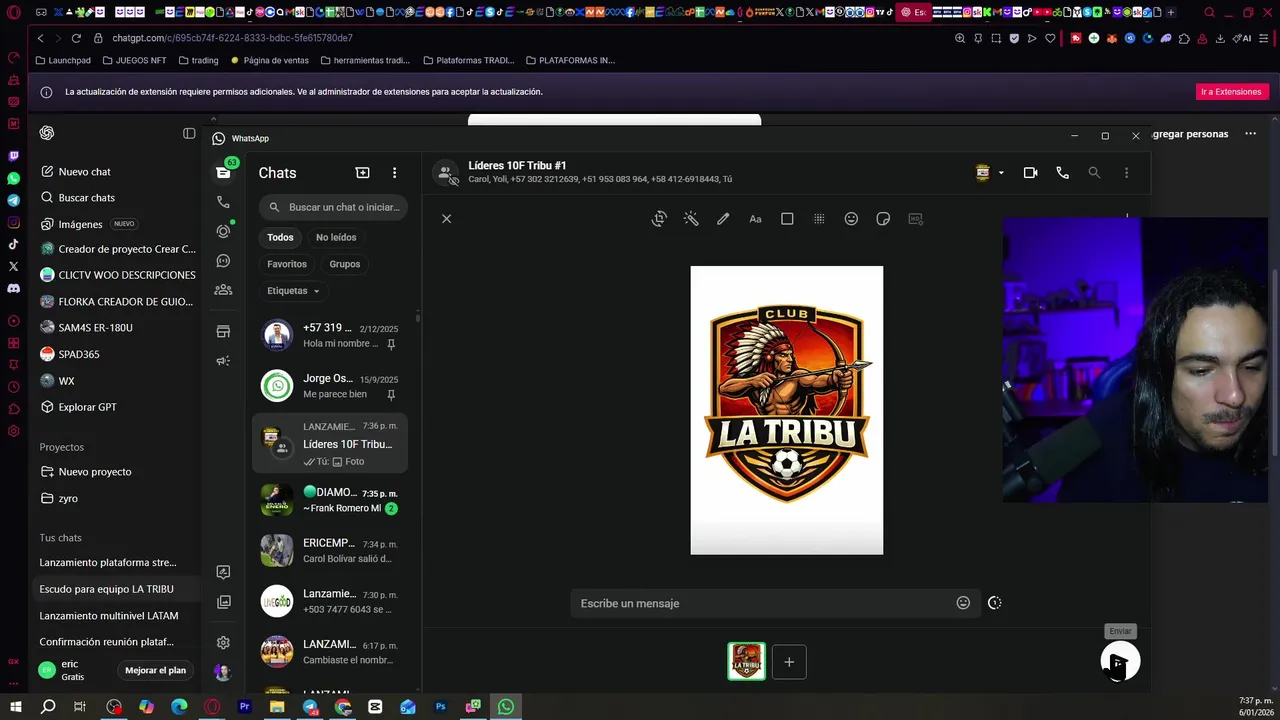The height and width of the screenshot is (720, 1280).
Task: Create Nuevo proyecto in ChatGPT sidebar
Action: pyautogui.click(x=94, y=472)
